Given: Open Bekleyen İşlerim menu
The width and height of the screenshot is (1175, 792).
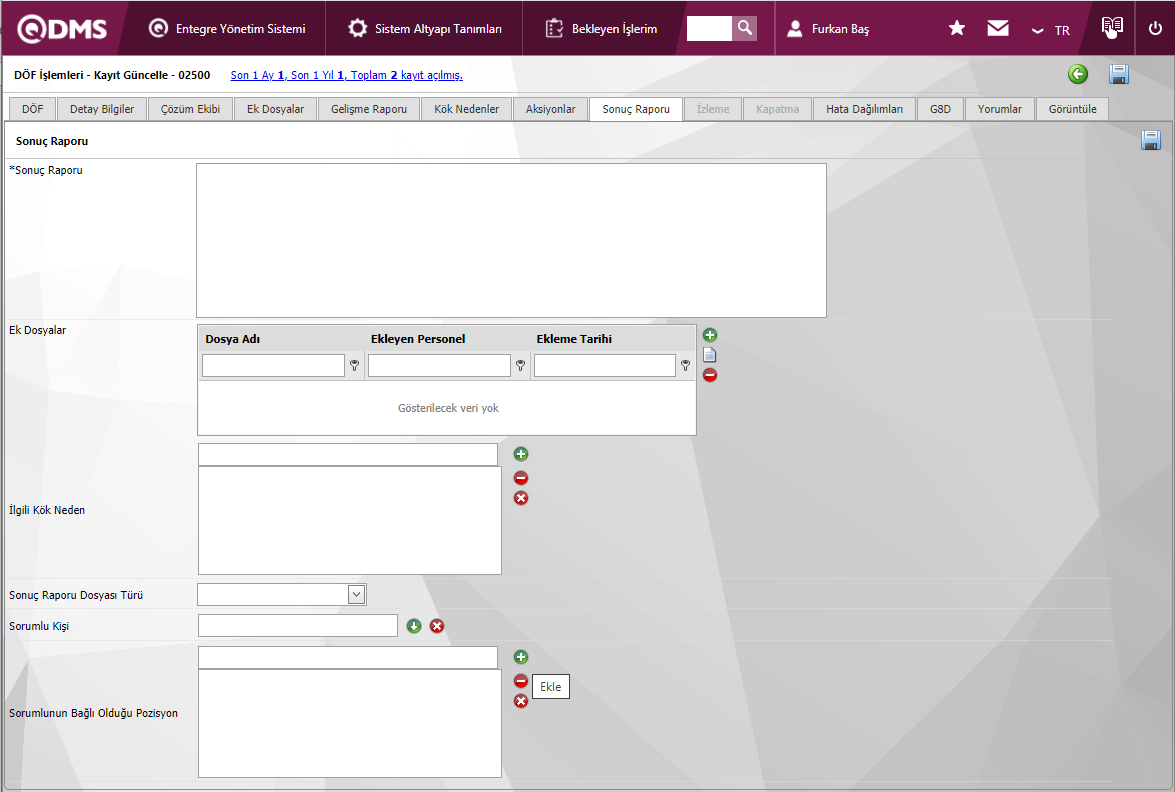Looking at the screenshot, I should [602, 28].
